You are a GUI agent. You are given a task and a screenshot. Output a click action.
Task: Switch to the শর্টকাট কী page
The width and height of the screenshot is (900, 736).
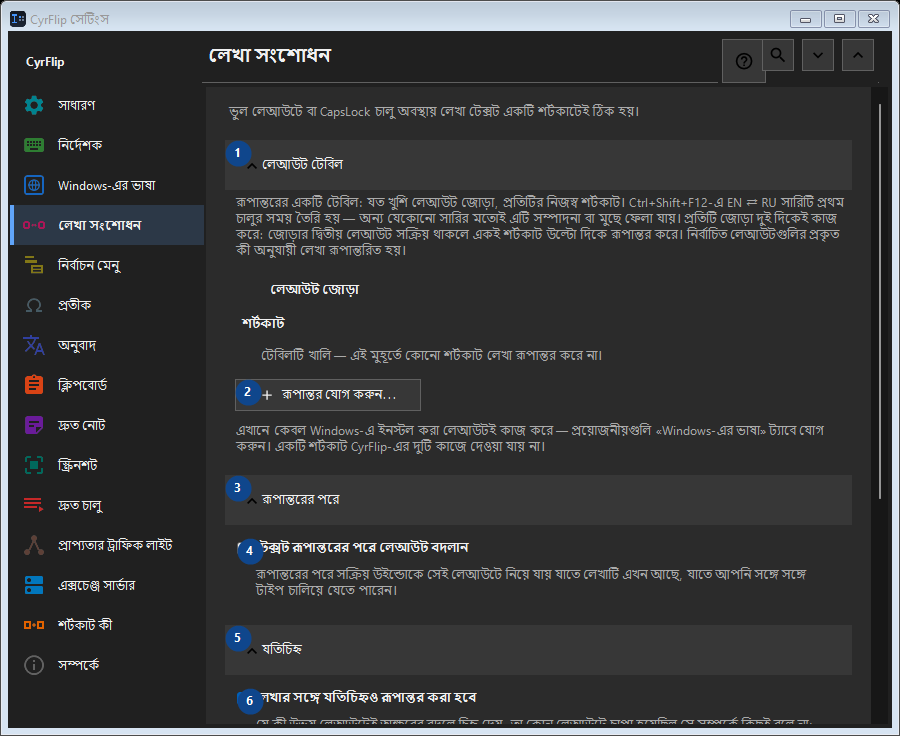coord(107,625)
